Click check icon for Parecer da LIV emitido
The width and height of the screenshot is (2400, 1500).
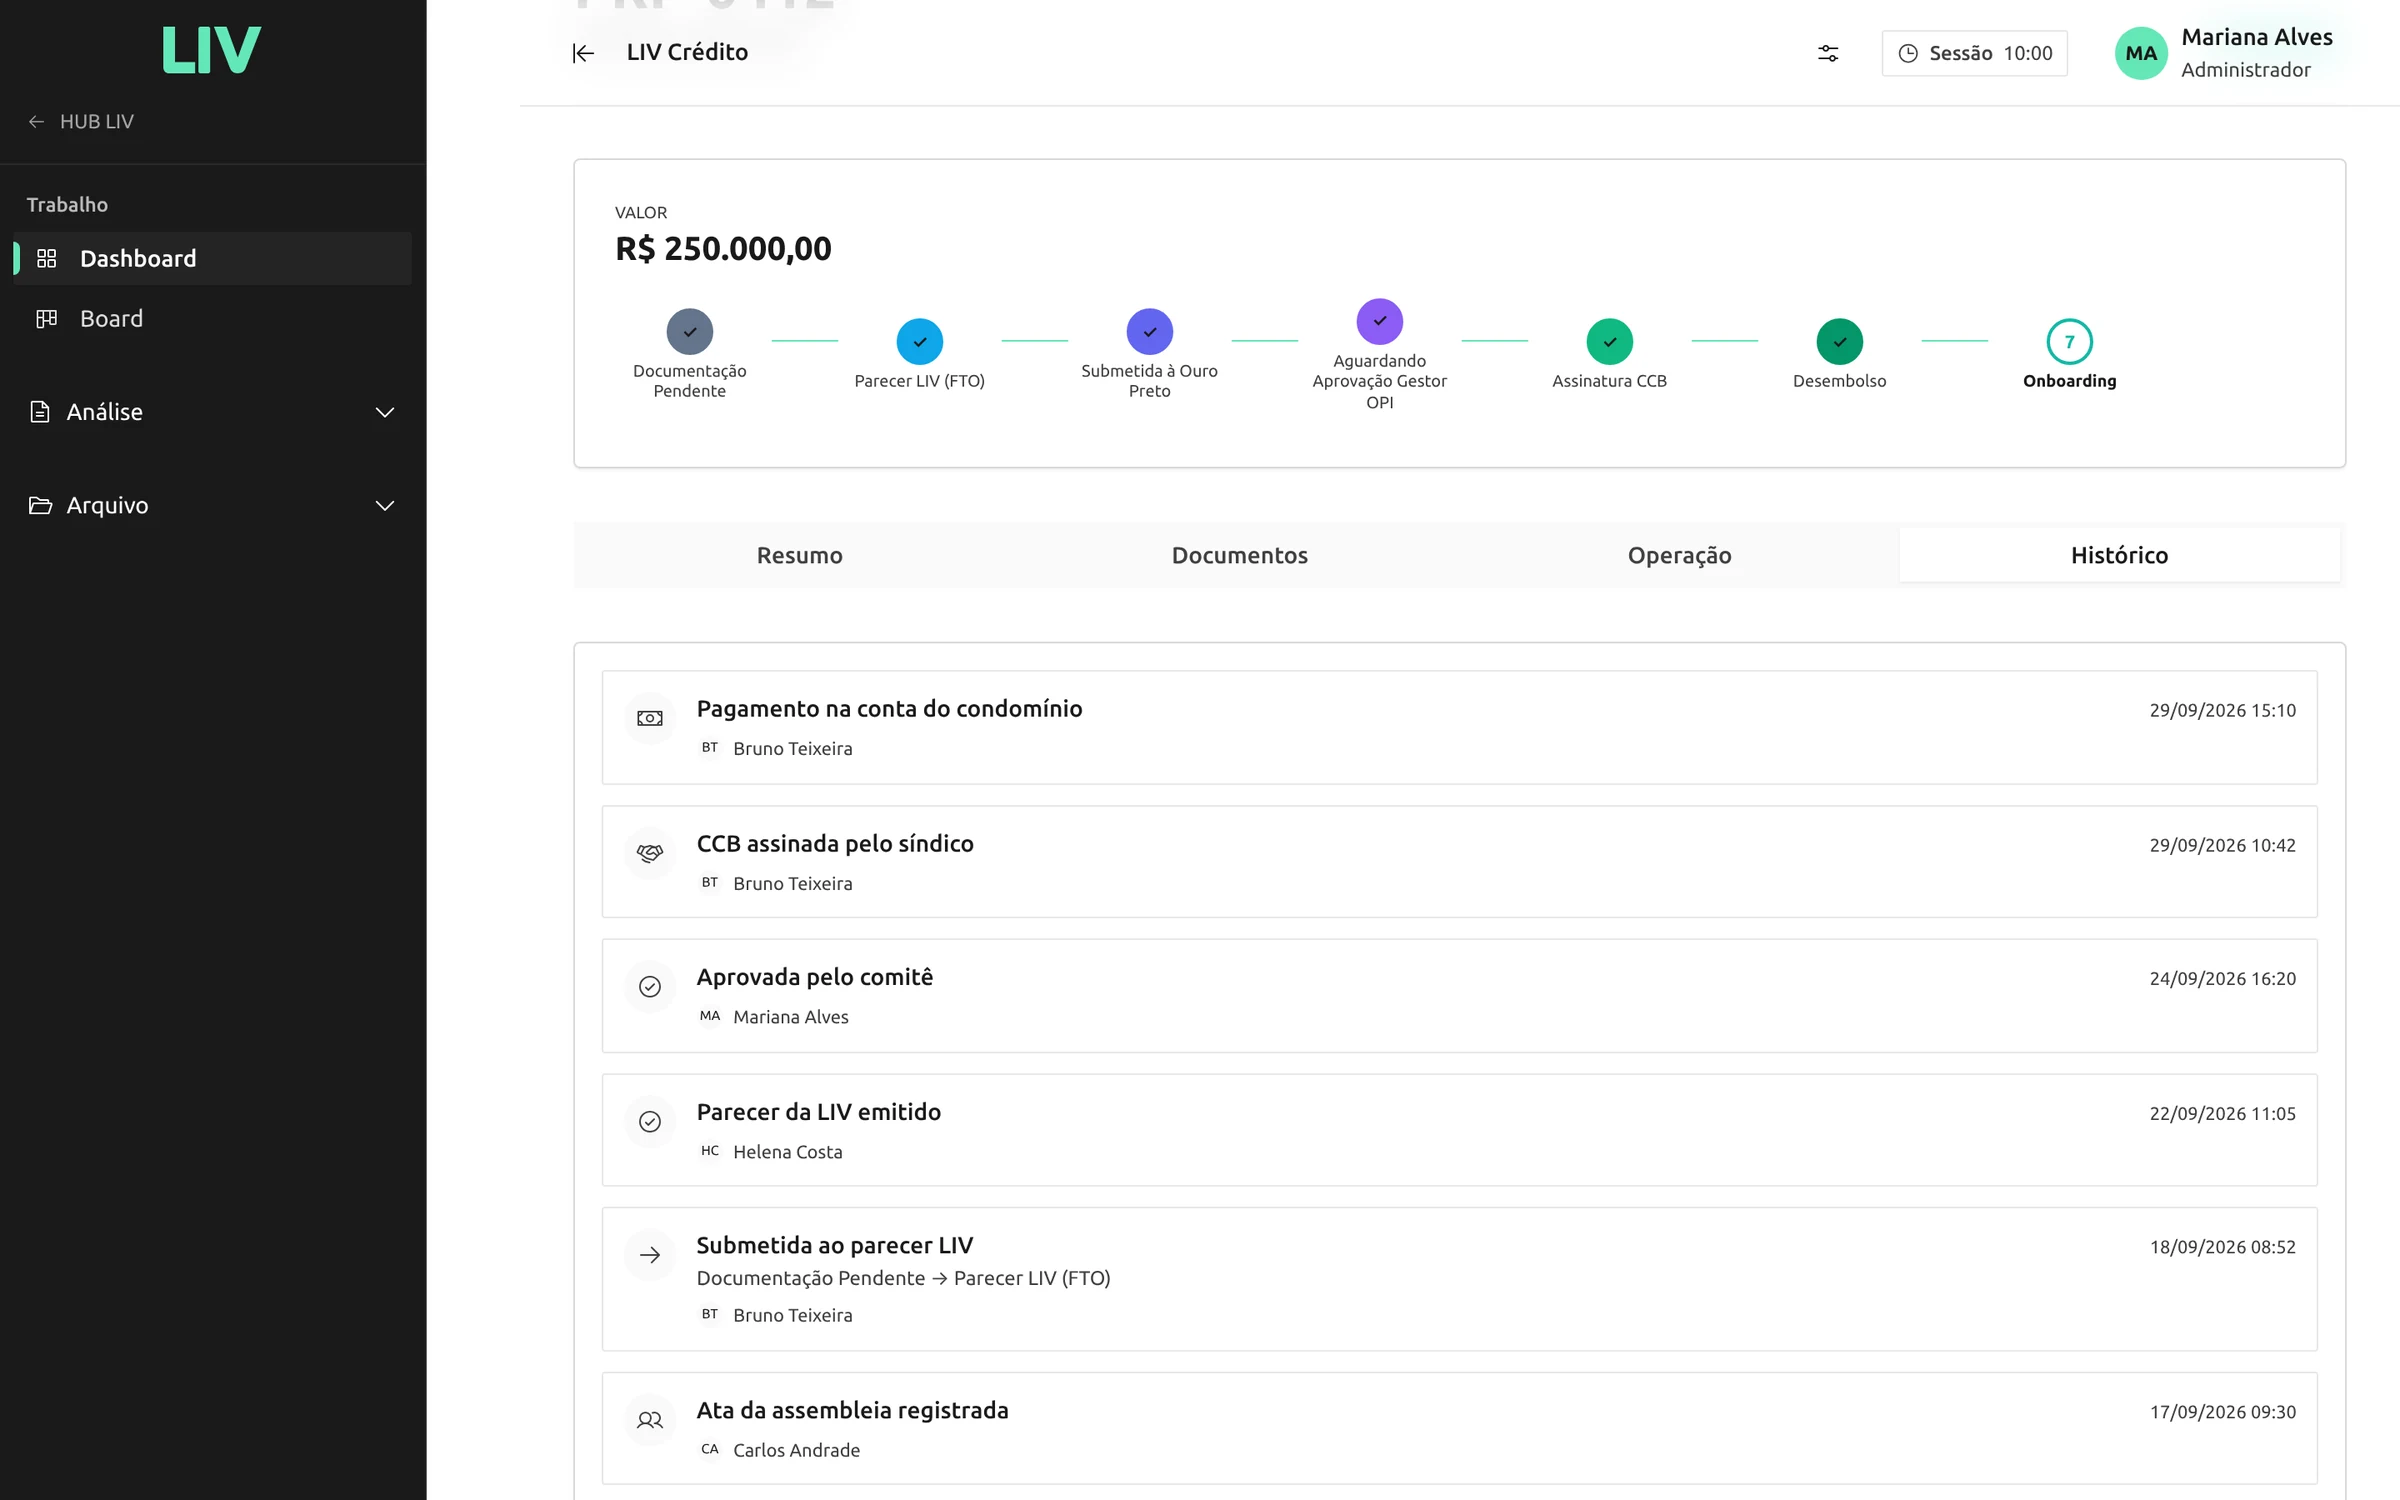tap(650, 1121)
